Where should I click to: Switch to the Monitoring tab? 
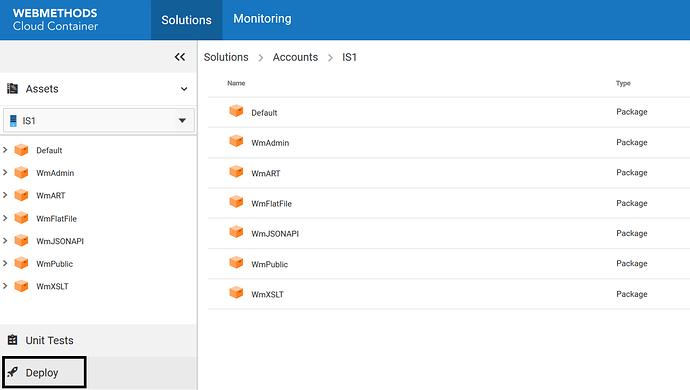click(262, 19)
